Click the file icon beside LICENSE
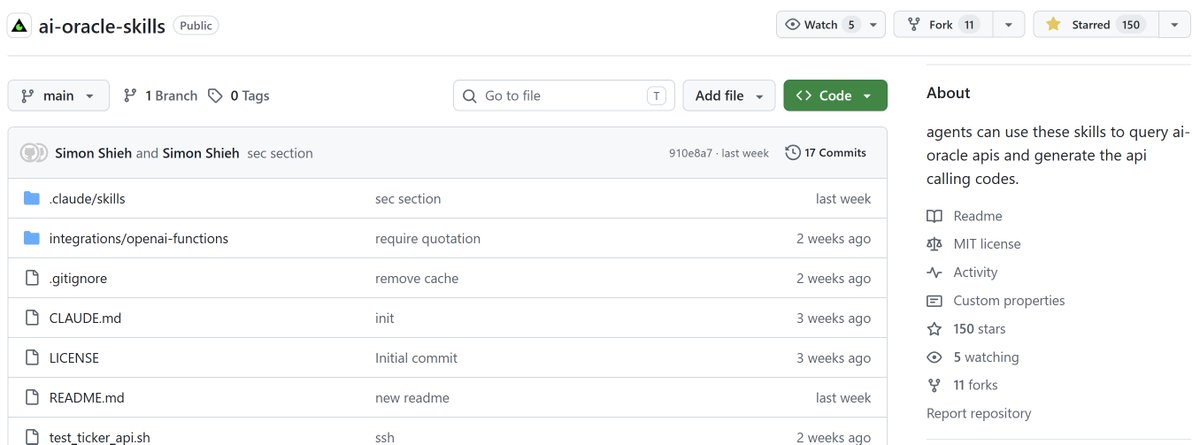 click(x=31, y=358)
